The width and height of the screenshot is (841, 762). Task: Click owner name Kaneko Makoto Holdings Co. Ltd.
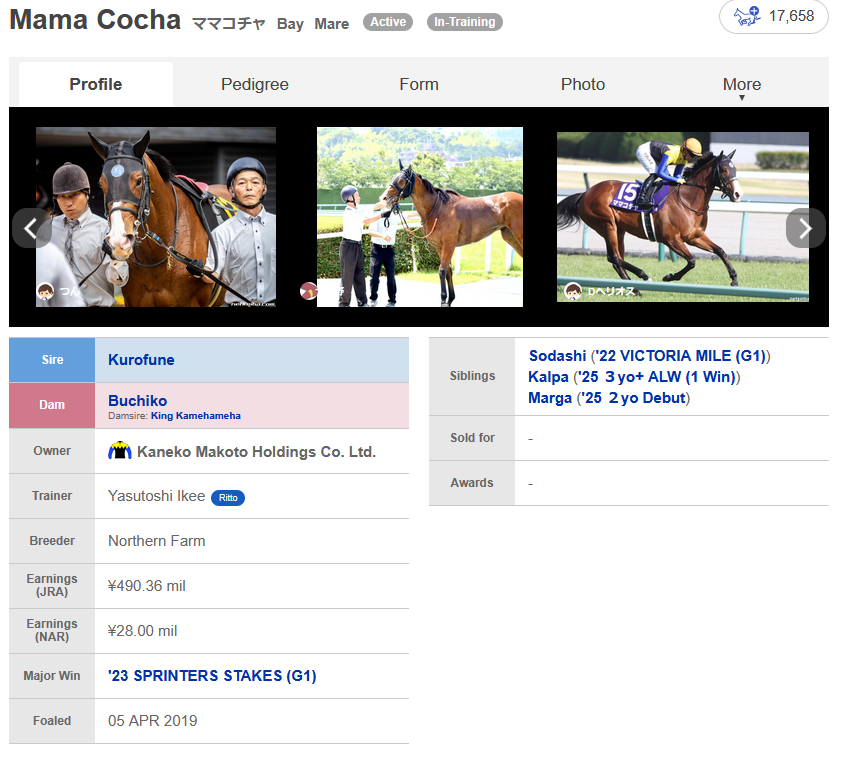(x=256, y=452)
